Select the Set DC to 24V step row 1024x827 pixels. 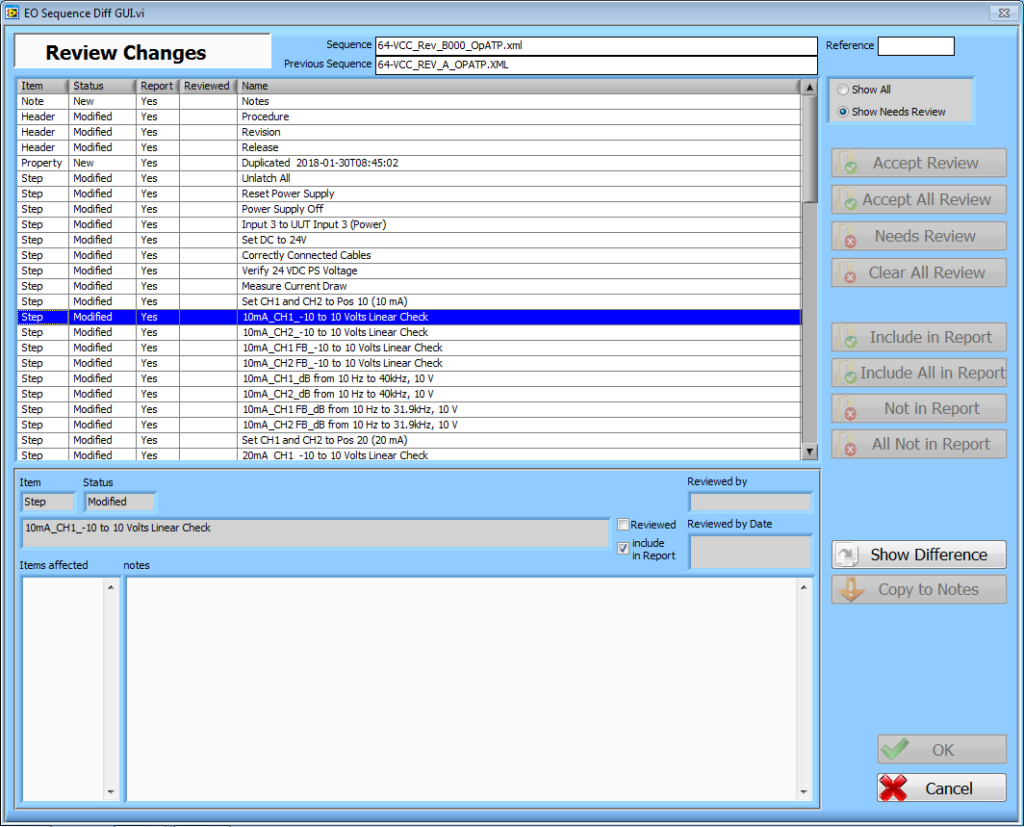(300, 240)
